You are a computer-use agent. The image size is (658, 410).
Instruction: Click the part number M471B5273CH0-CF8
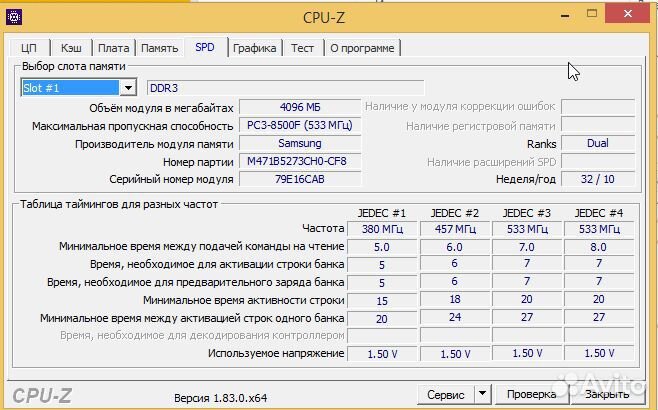click(x=300, y=161)
